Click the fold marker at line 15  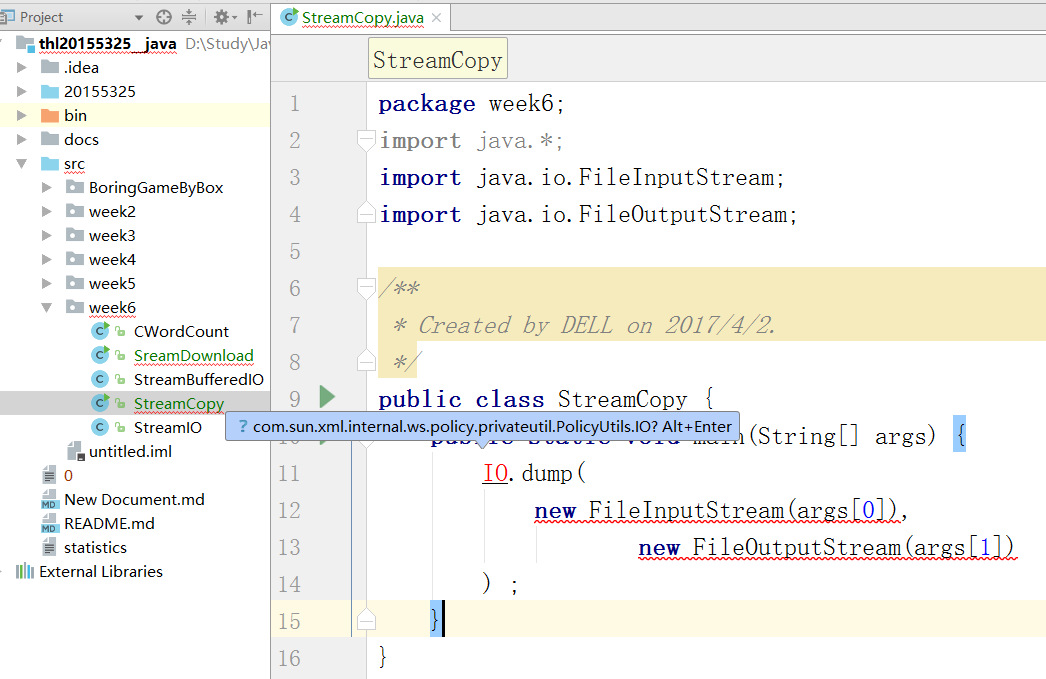point(366,620)
